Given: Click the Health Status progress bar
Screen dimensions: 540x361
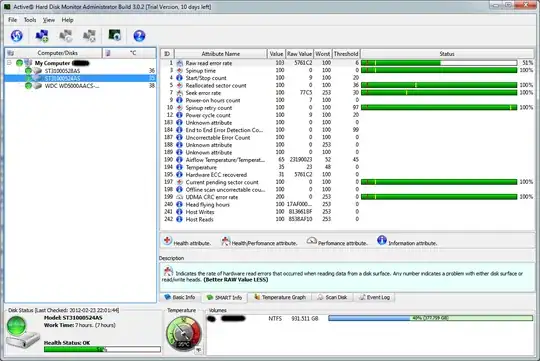Looking at the screenshot, I should (102, 349).
